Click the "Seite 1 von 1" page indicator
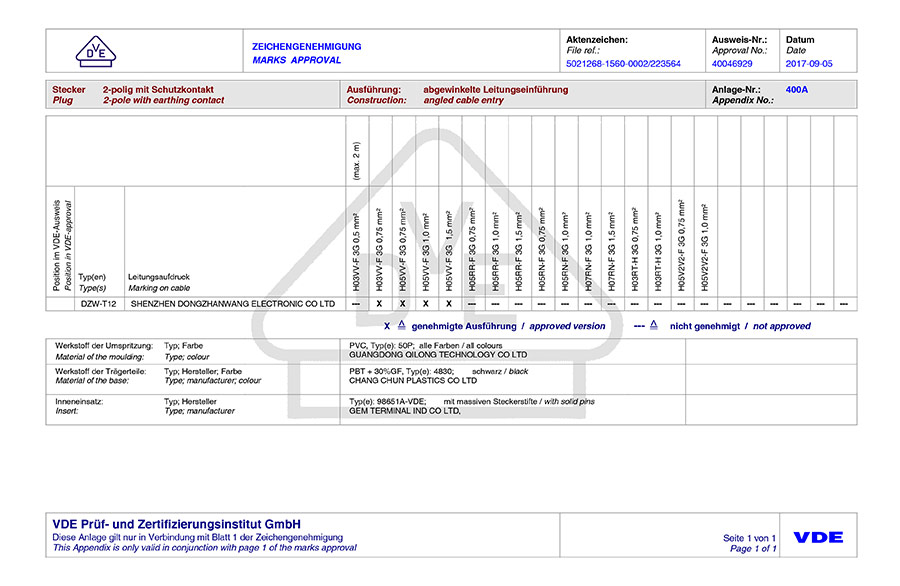The width and height of the screenshot is (900, 586). click(750, 538)
